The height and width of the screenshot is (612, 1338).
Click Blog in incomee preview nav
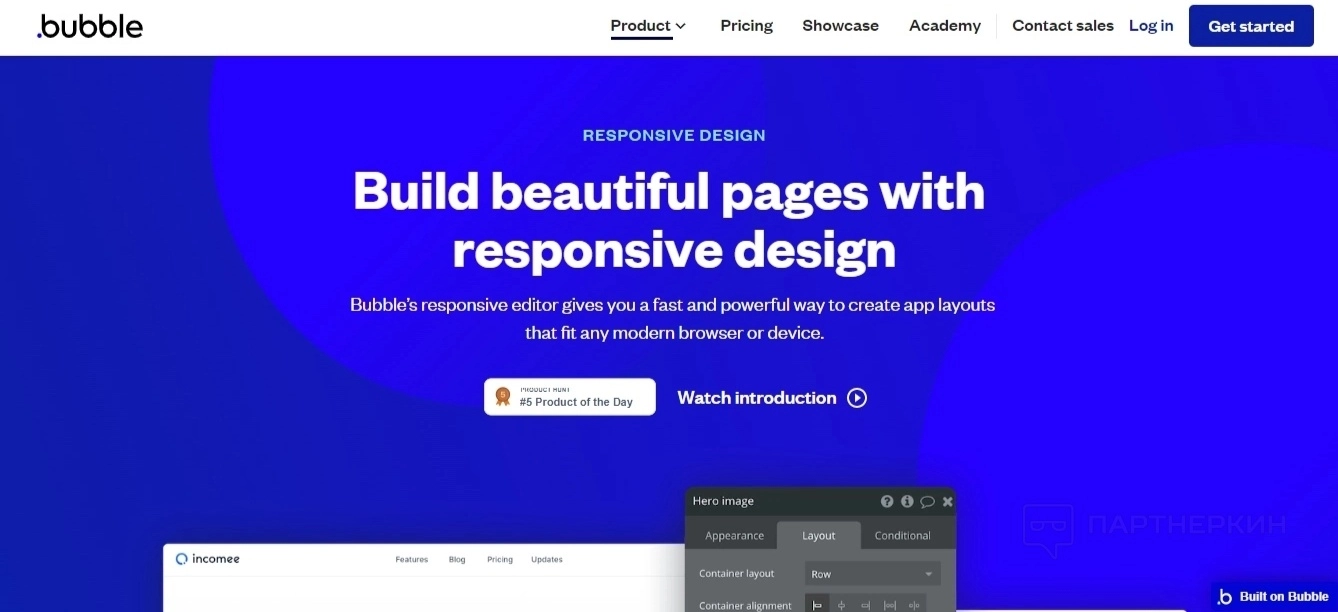(x=457, y=560)
